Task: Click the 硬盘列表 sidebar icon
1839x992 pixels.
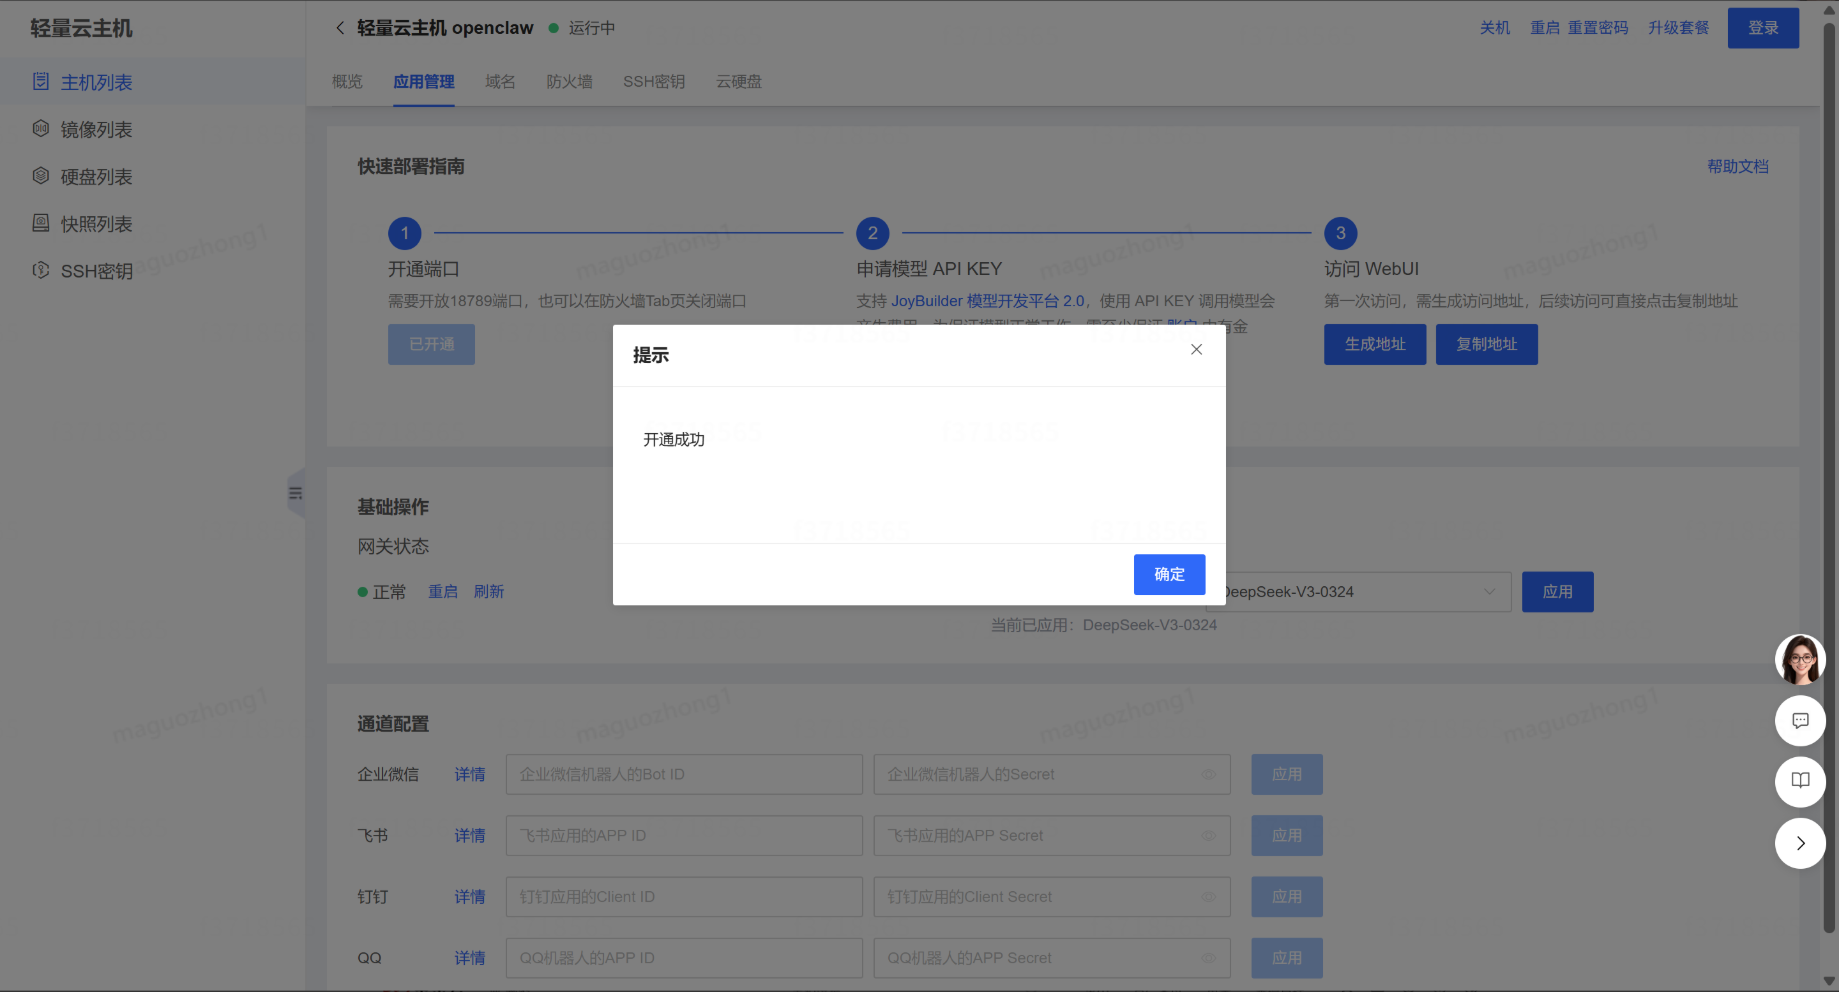Action: (x=41, y=176)
